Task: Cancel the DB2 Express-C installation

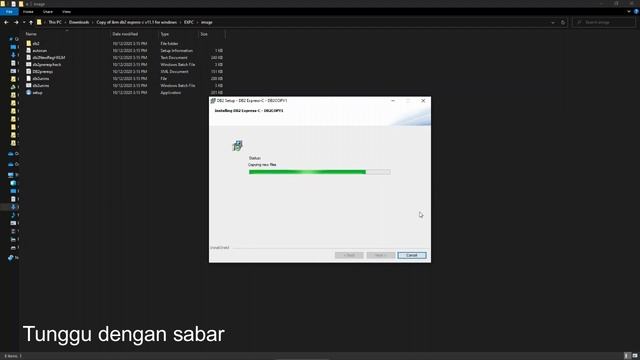Action: pyautogui.click(x=412, y=255)
